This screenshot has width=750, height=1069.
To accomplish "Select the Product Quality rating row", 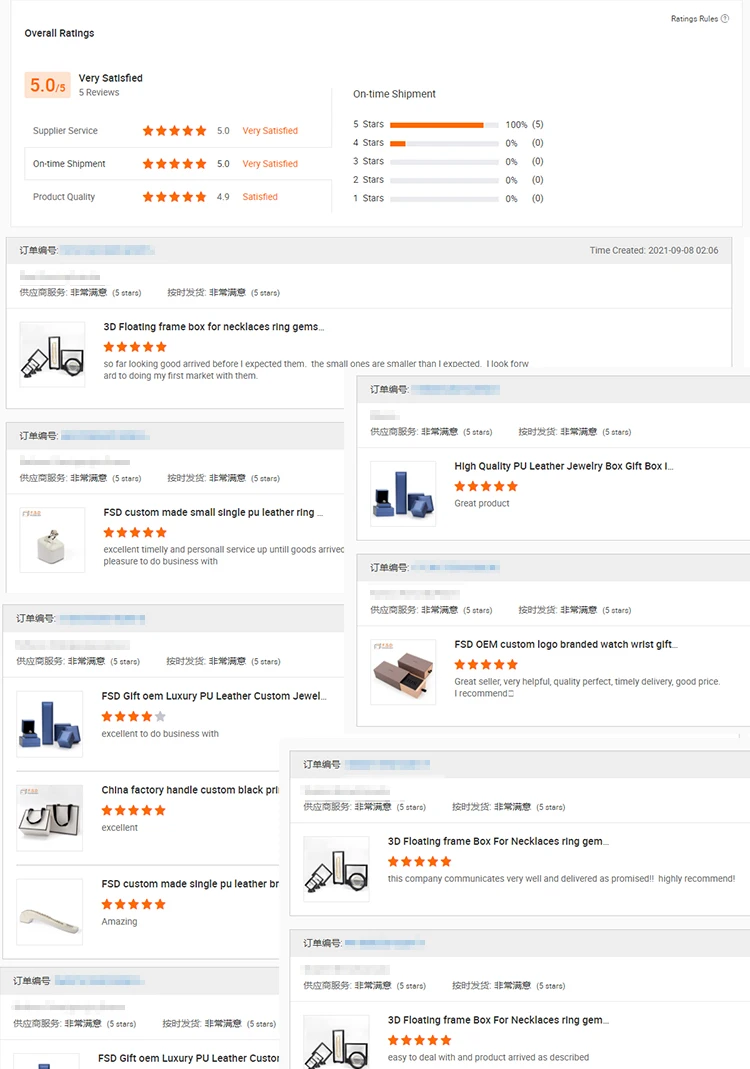I will [177, 196].
